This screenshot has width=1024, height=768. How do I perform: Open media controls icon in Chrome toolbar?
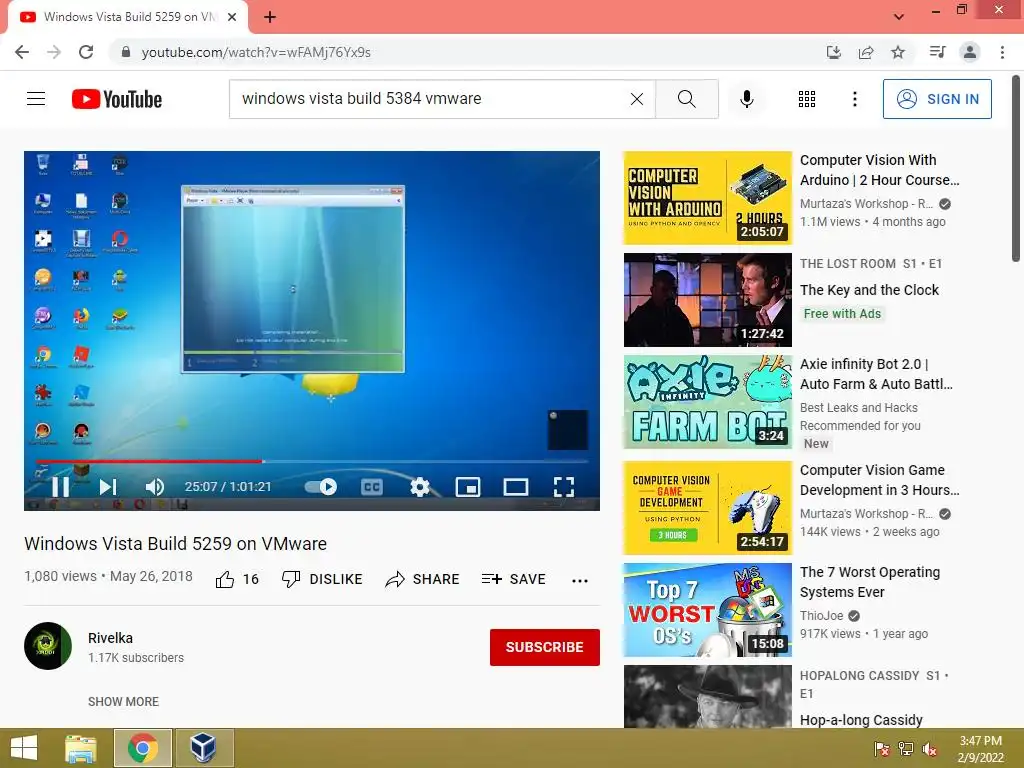click(x=937, y=52)
